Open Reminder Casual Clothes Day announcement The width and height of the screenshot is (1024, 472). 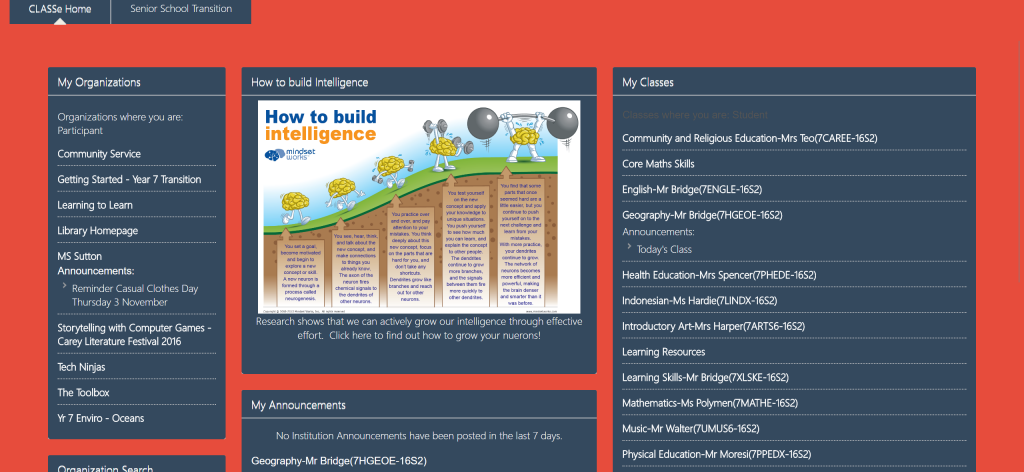[x=135, y=295]
